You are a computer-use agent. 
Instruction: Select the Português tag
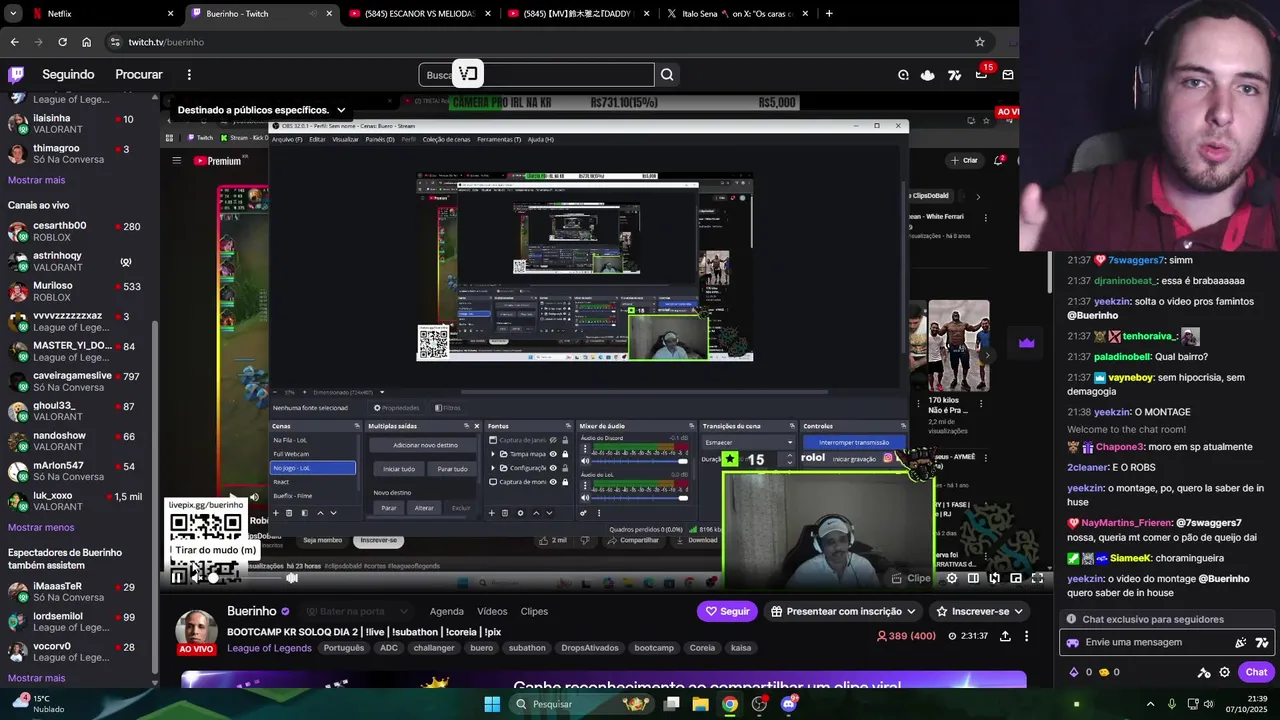pos(344,648)
